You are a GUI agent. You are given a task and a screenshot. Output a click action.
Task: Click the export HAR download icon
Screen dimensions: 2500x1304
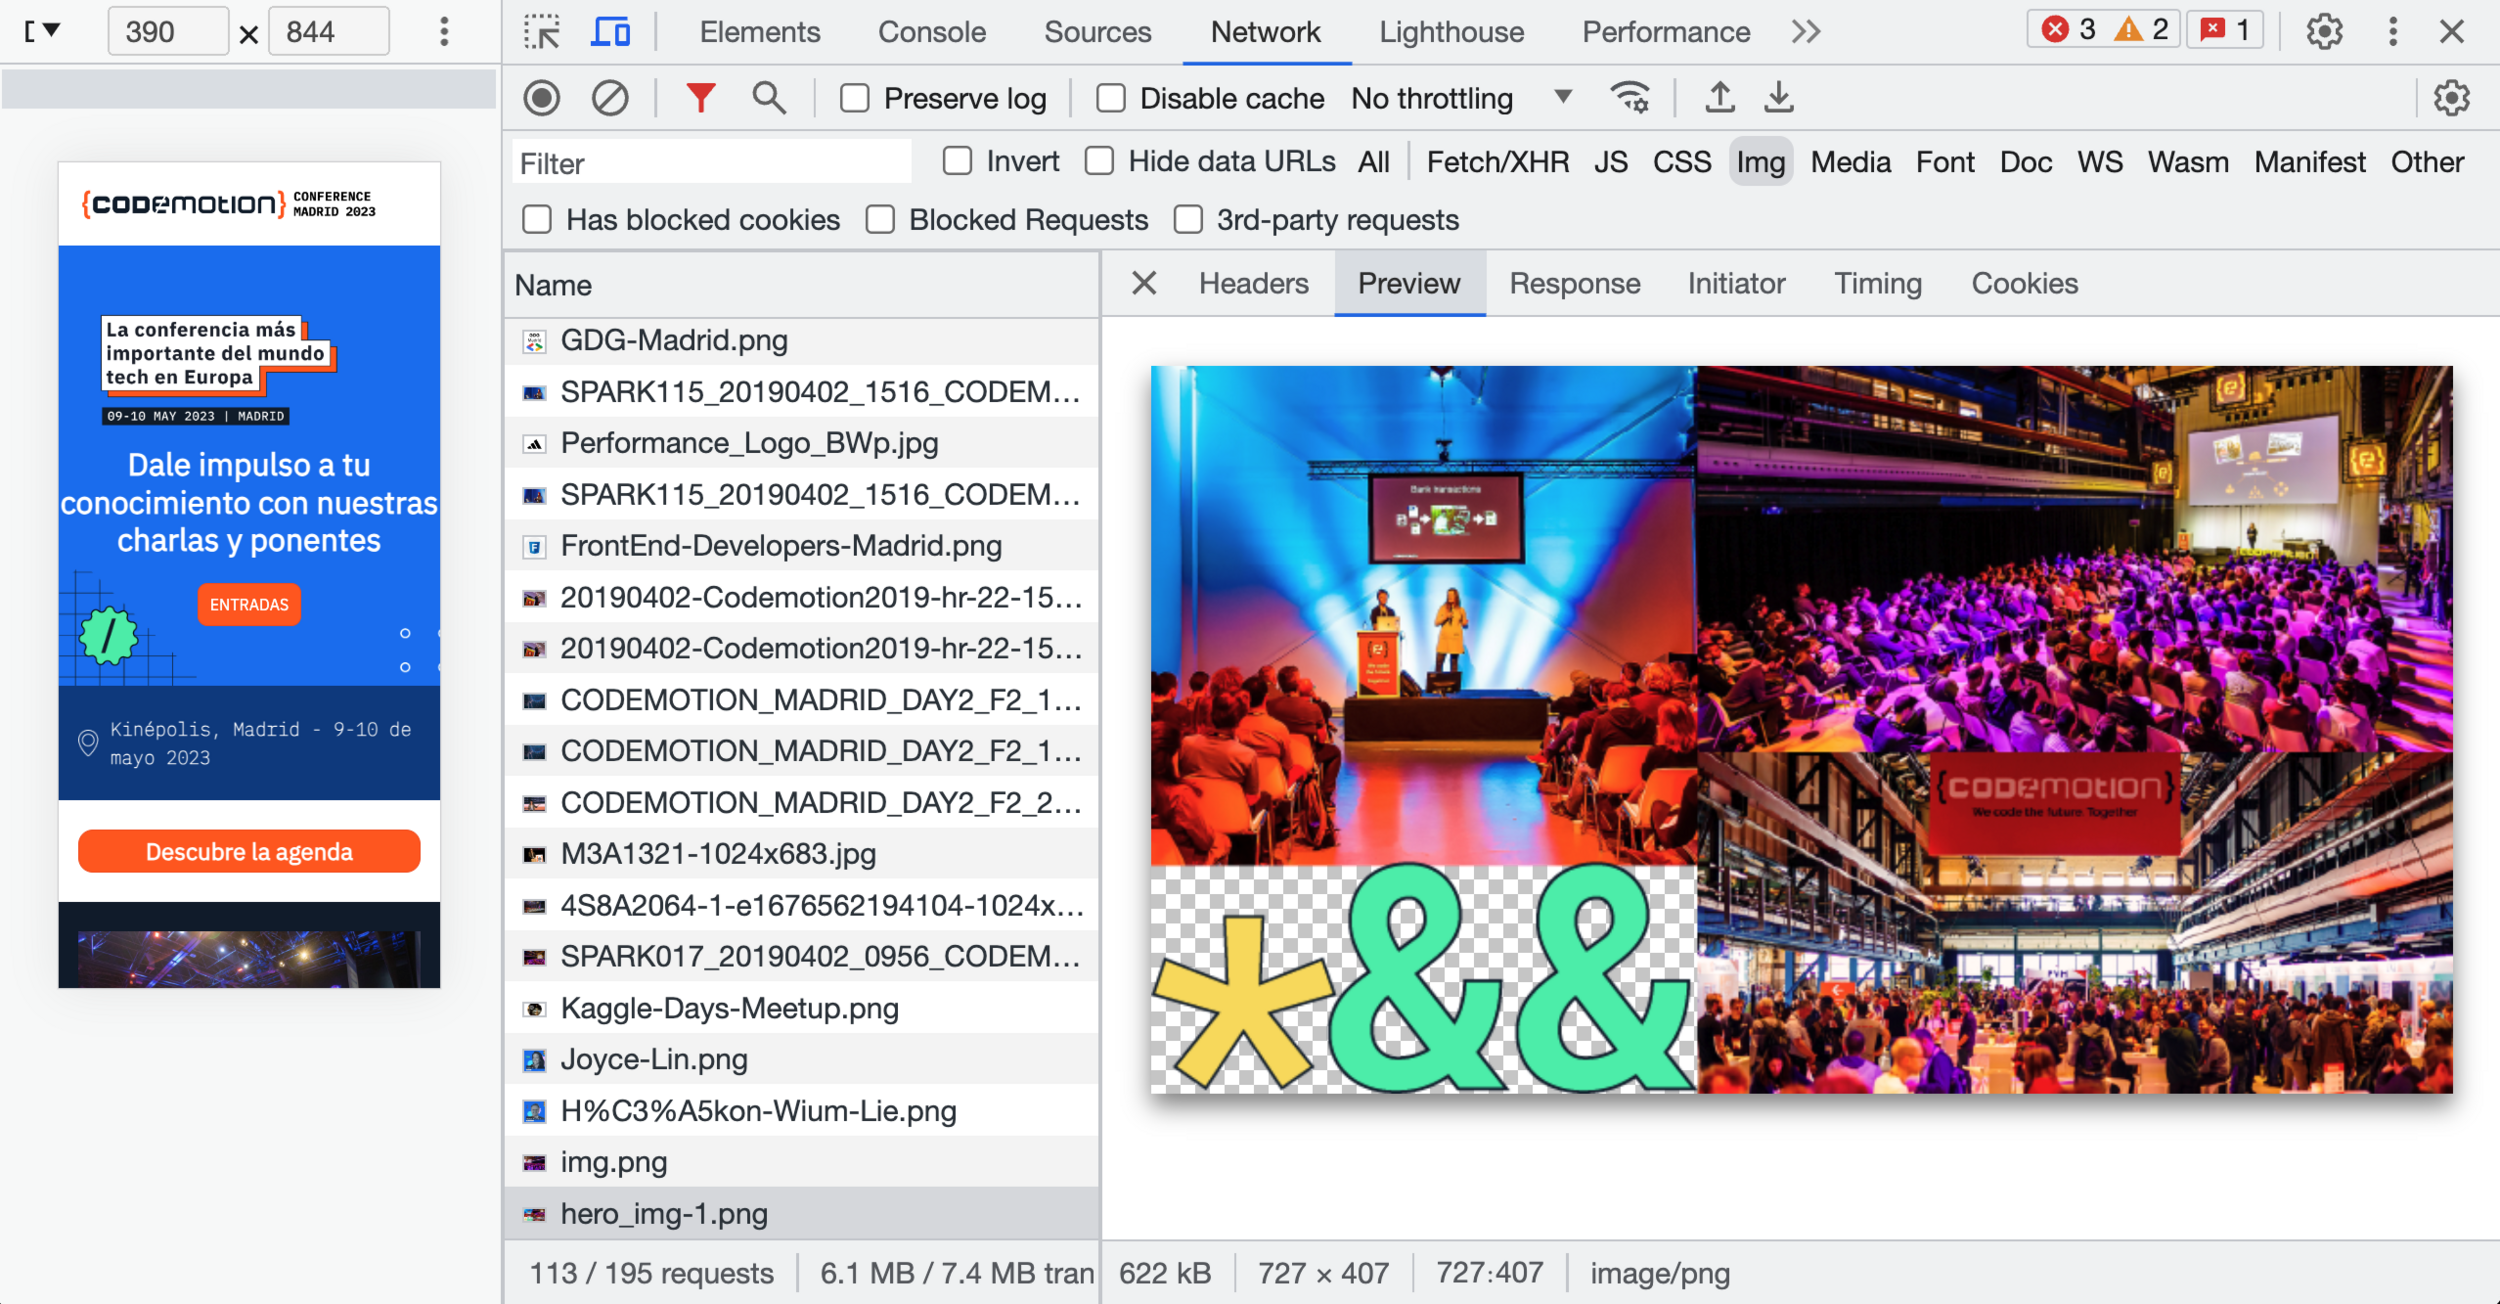pos(1778,98)
